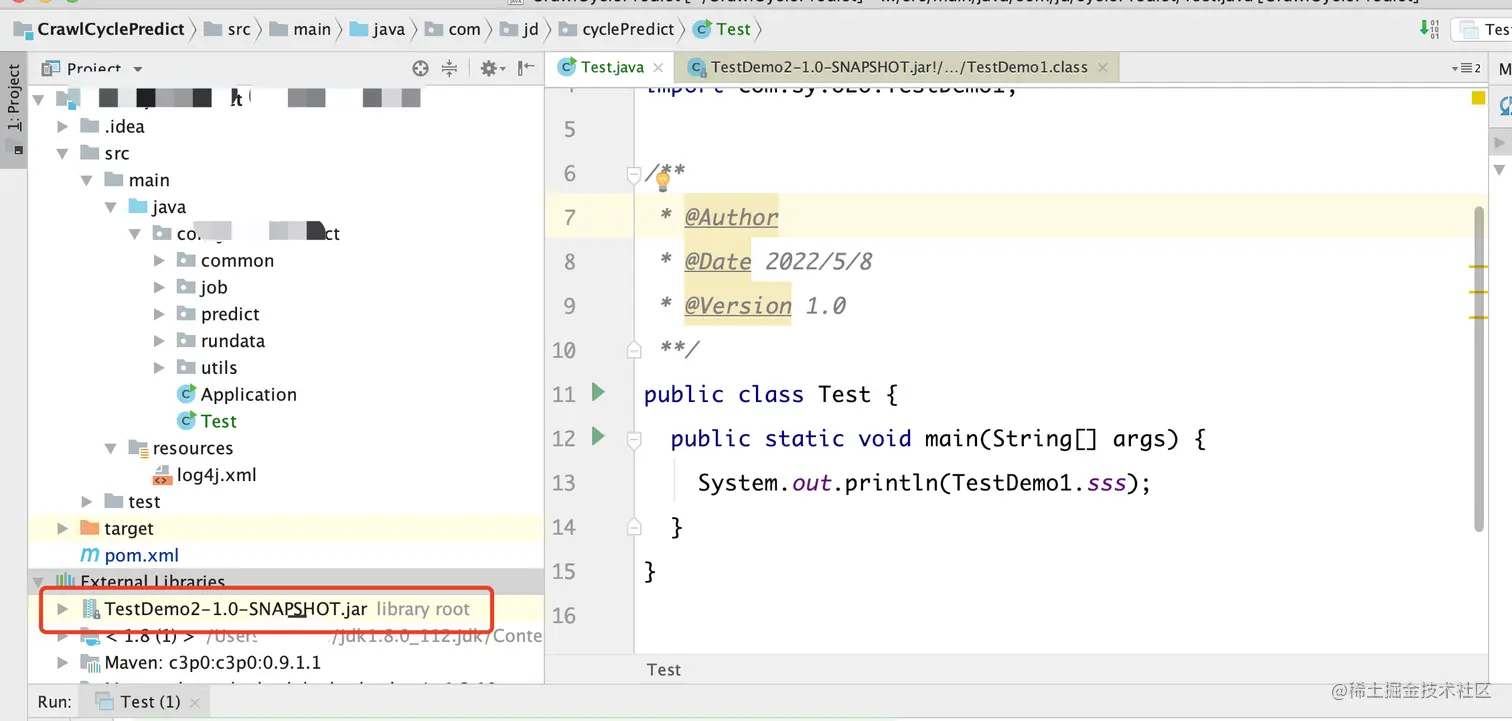
Task: Click Test class in the navigation bar
Action: click(x=721, y=29)
